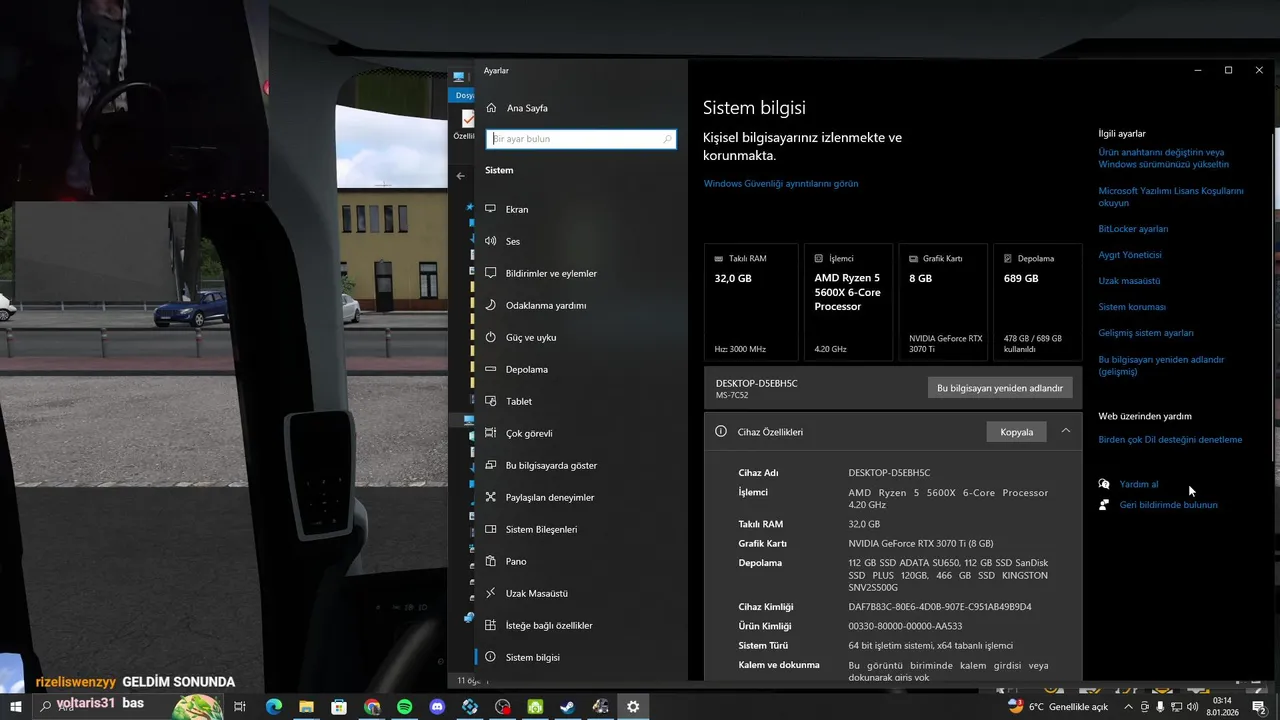Viewport: 1280px width, 720px height.
Task: Open Spotify from taskbar
Action: pos(404,706)
